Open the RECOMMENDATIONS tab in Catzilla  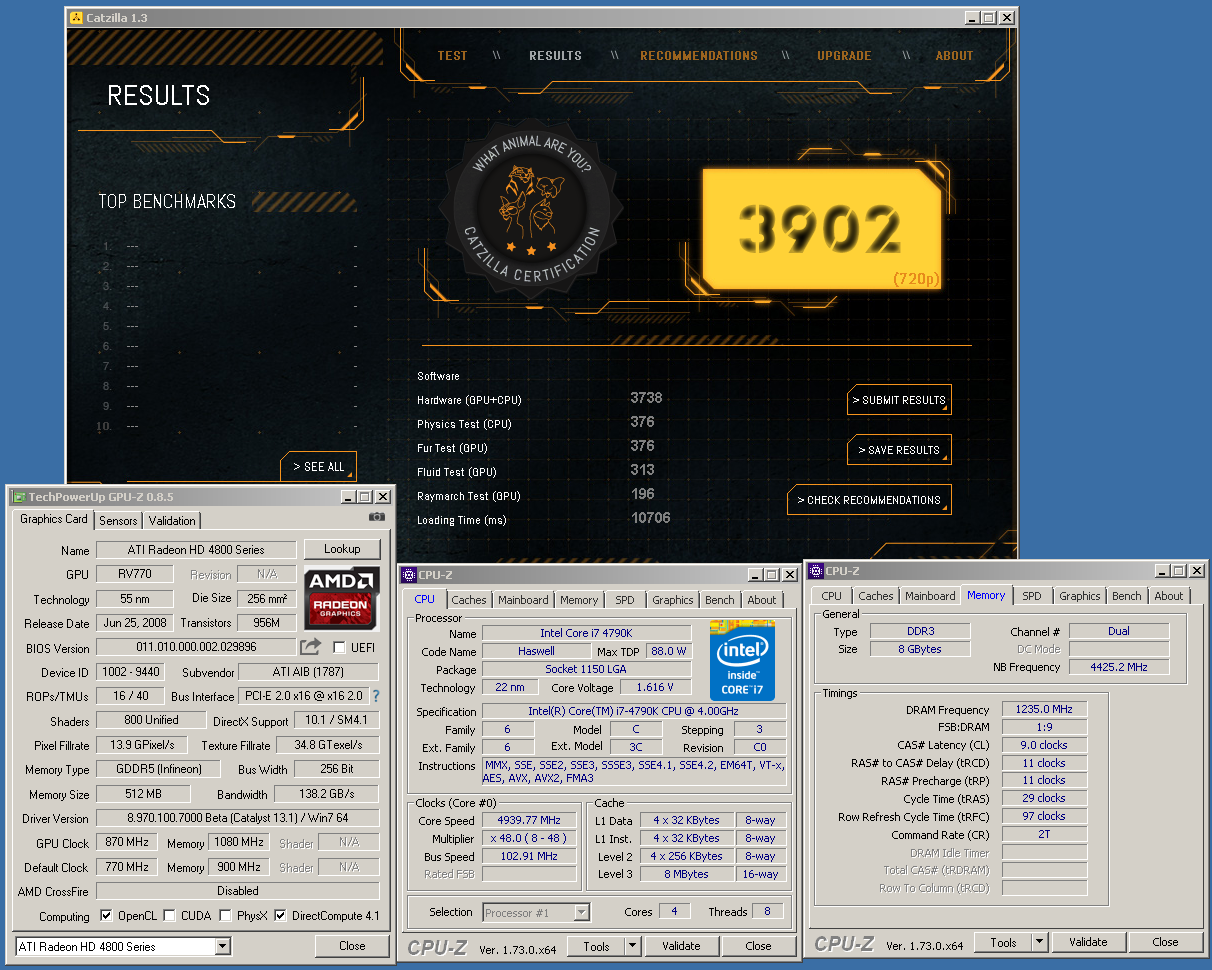pyautogui.click(x=699, y=56)
